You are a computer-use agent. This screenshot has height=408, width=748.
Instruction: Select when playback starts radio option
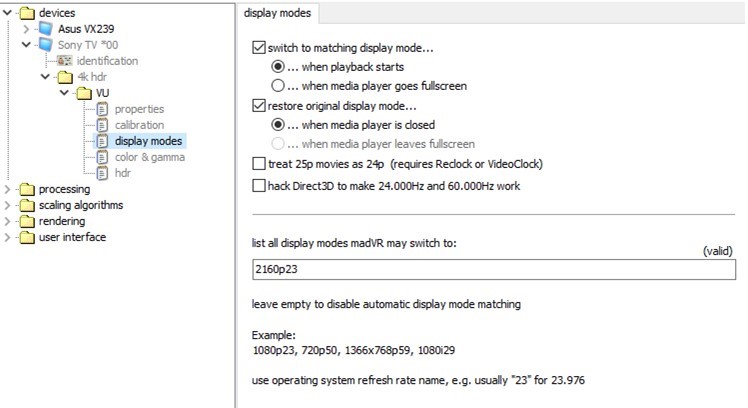click(x=278, y=67)
